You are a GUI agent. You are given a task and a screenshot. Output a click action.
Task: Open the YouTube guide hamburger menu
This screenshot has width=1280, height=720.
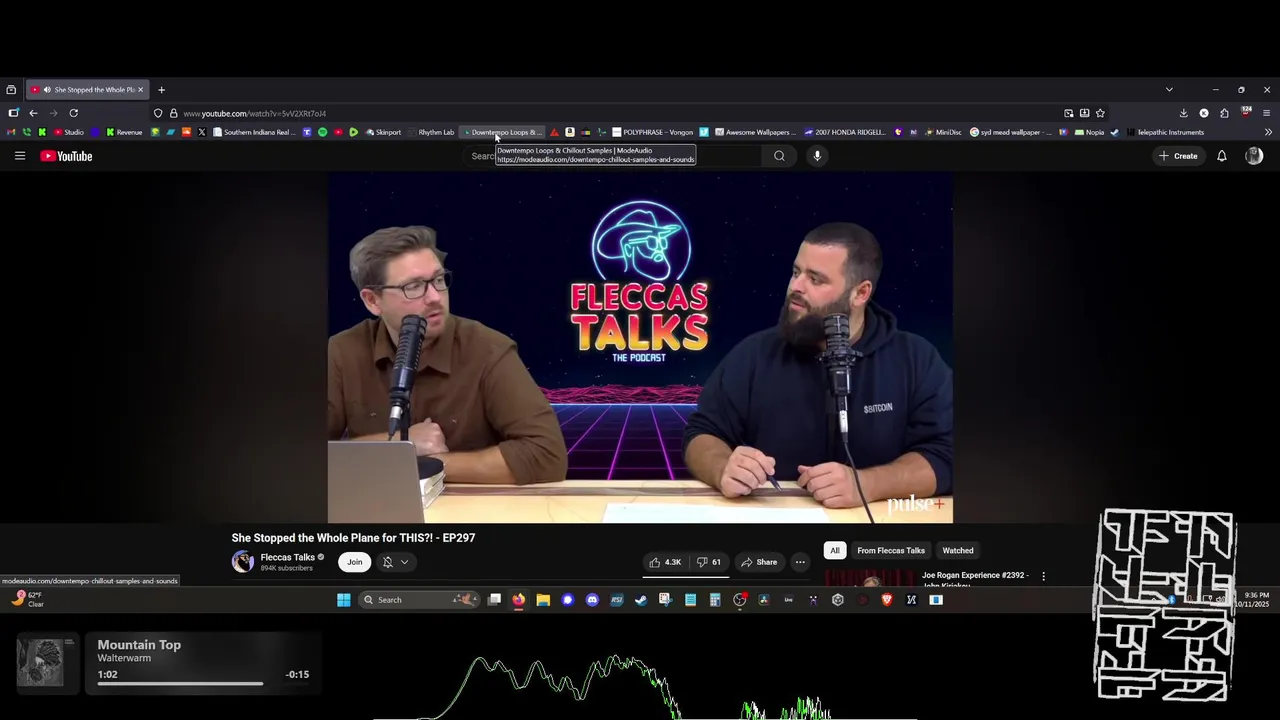click(19, 156)
